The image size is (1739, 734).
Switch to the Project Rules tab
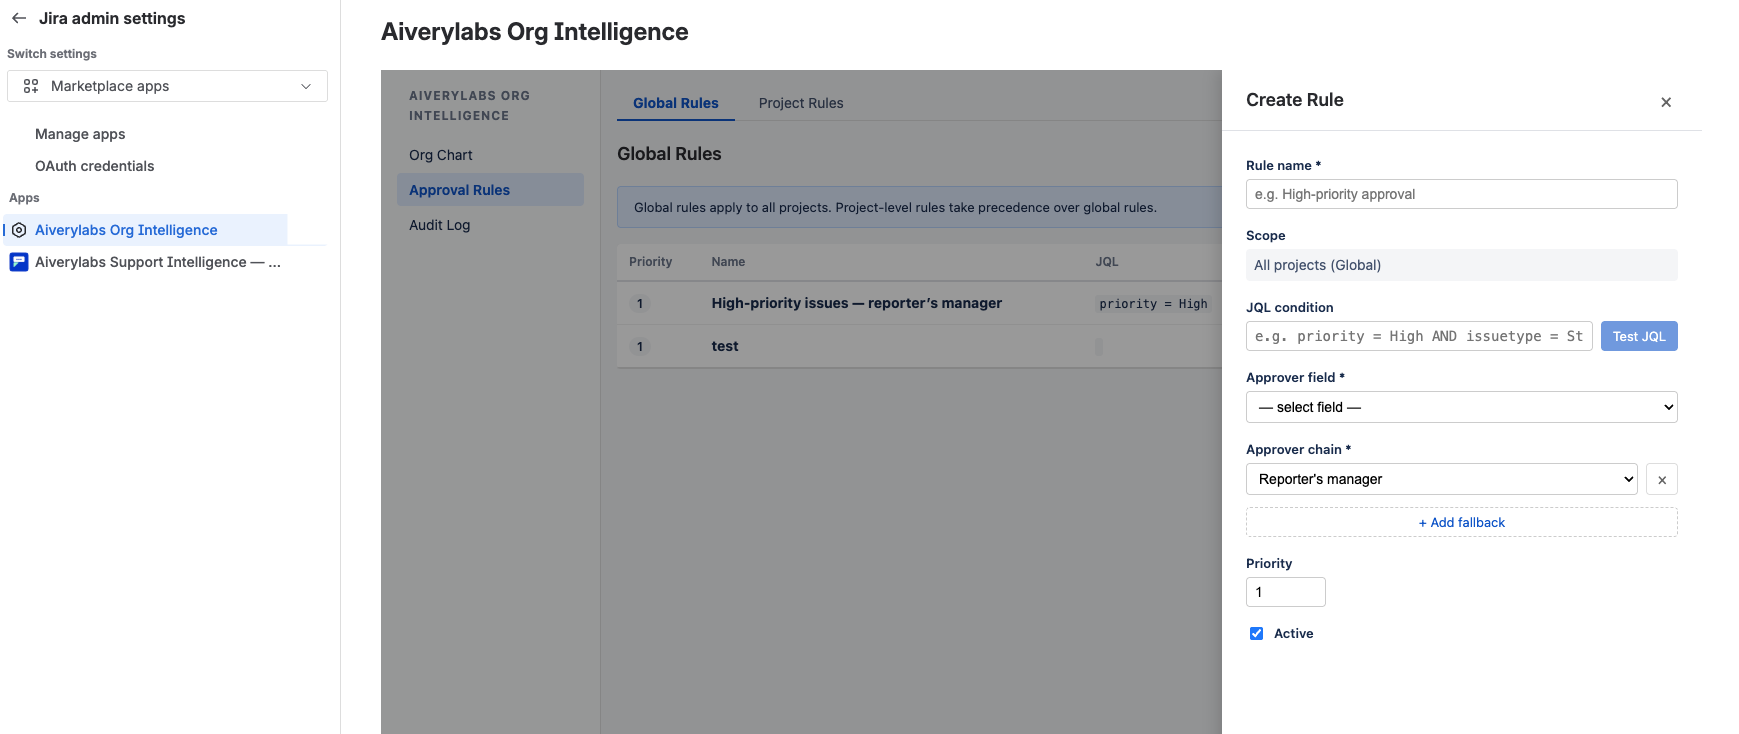[x=801, y=103]
